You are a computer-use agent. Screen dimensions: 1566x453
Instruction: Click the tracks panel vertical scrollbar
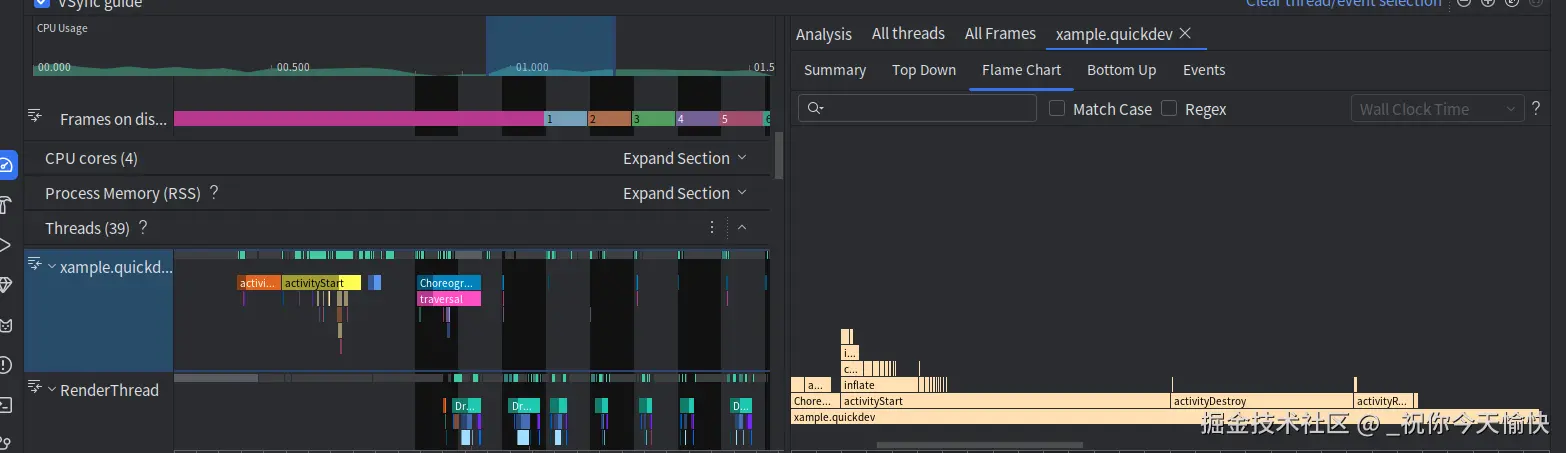[x=779, y=154]
